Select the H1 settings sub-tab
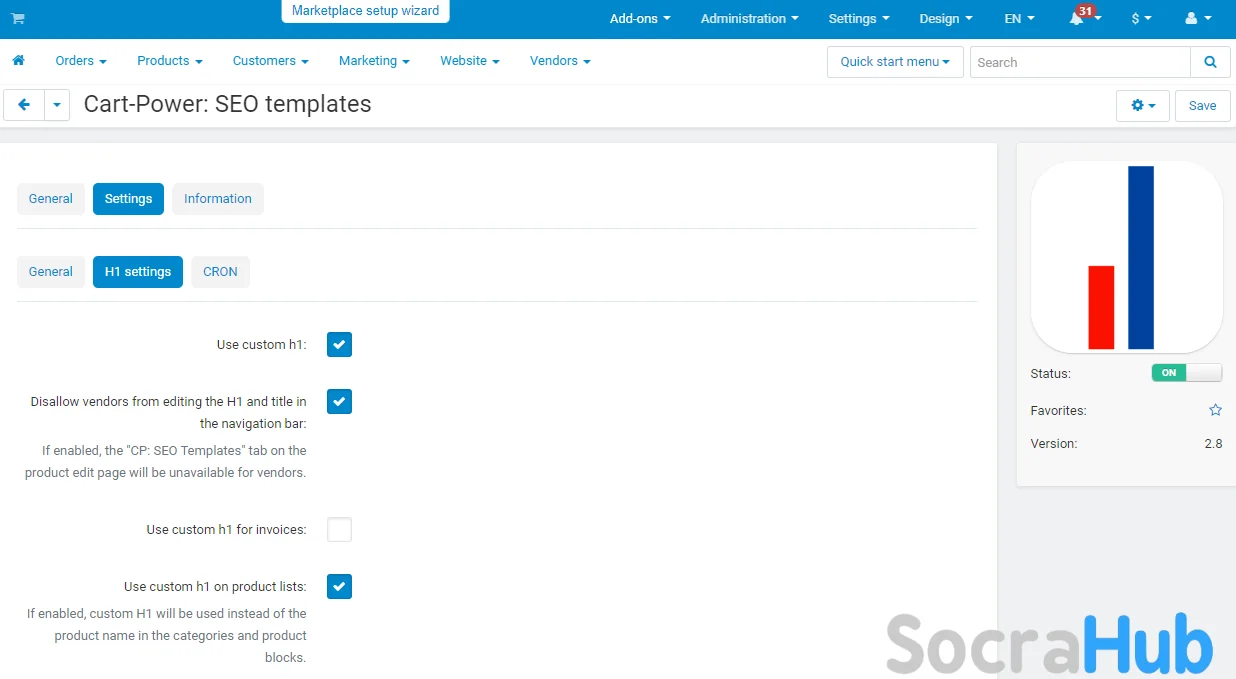The width and height of the screenshot is (1236, 679). coord(138,272)
